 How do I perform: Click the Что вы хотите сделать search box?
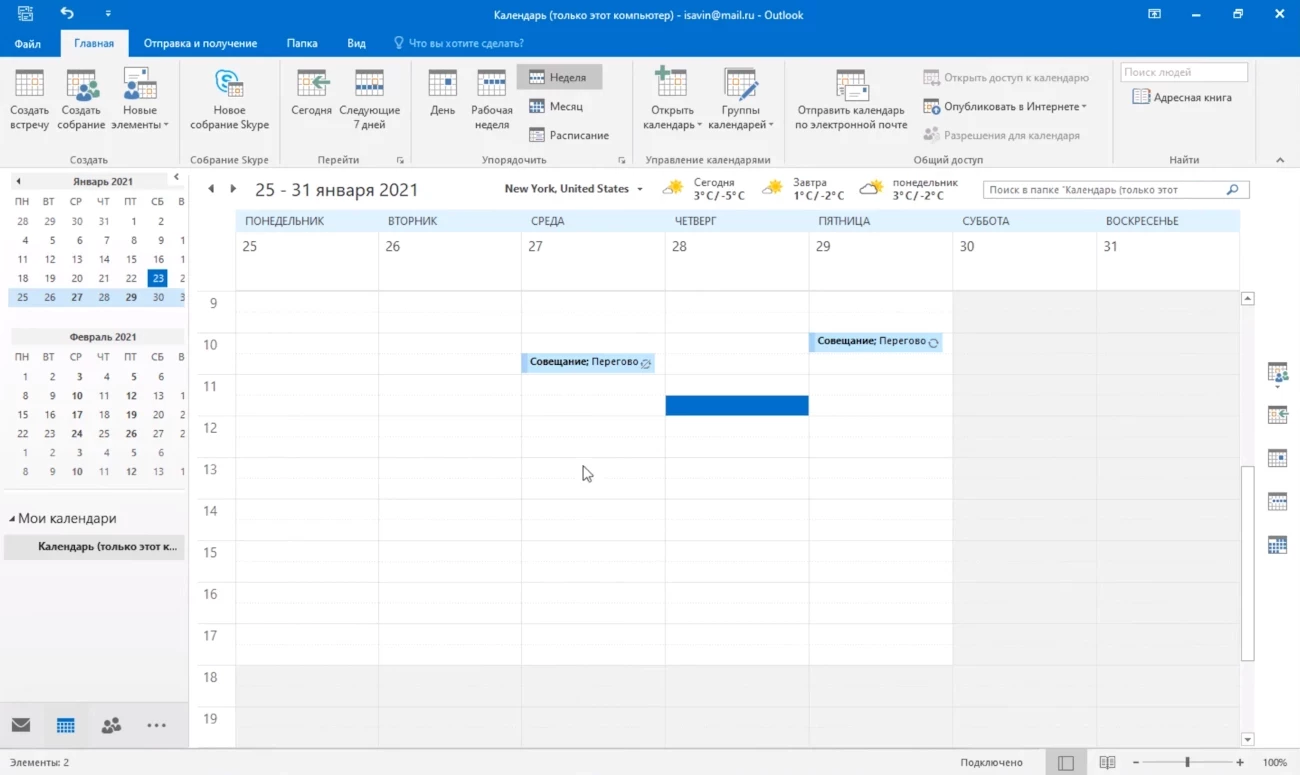point(459,43)
